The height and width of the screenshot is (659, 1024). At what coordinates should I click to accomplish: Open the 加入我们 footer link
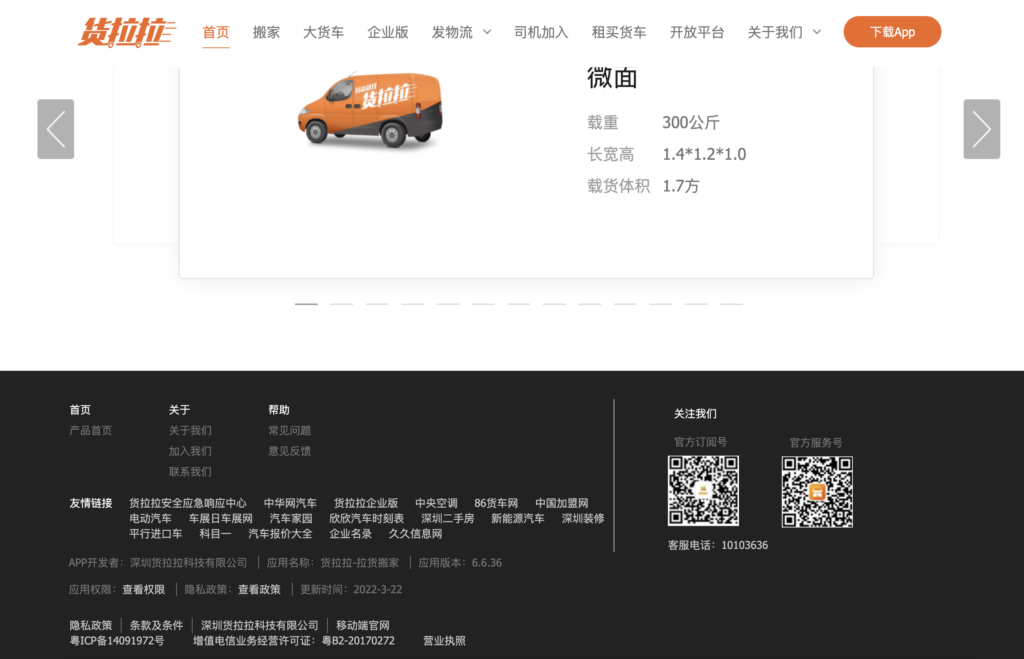point(190,451)
